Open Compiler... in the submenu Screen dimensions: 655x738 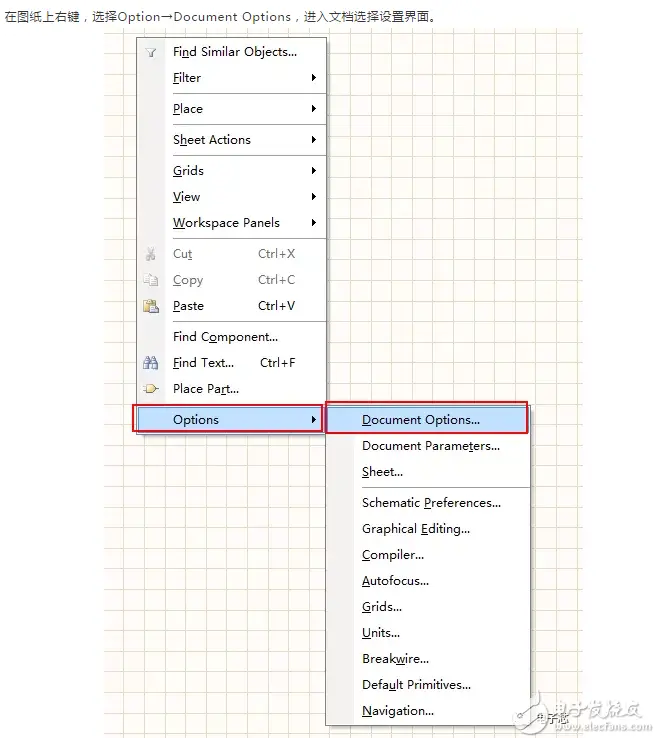pyautogui.click(x=428, y=555)
